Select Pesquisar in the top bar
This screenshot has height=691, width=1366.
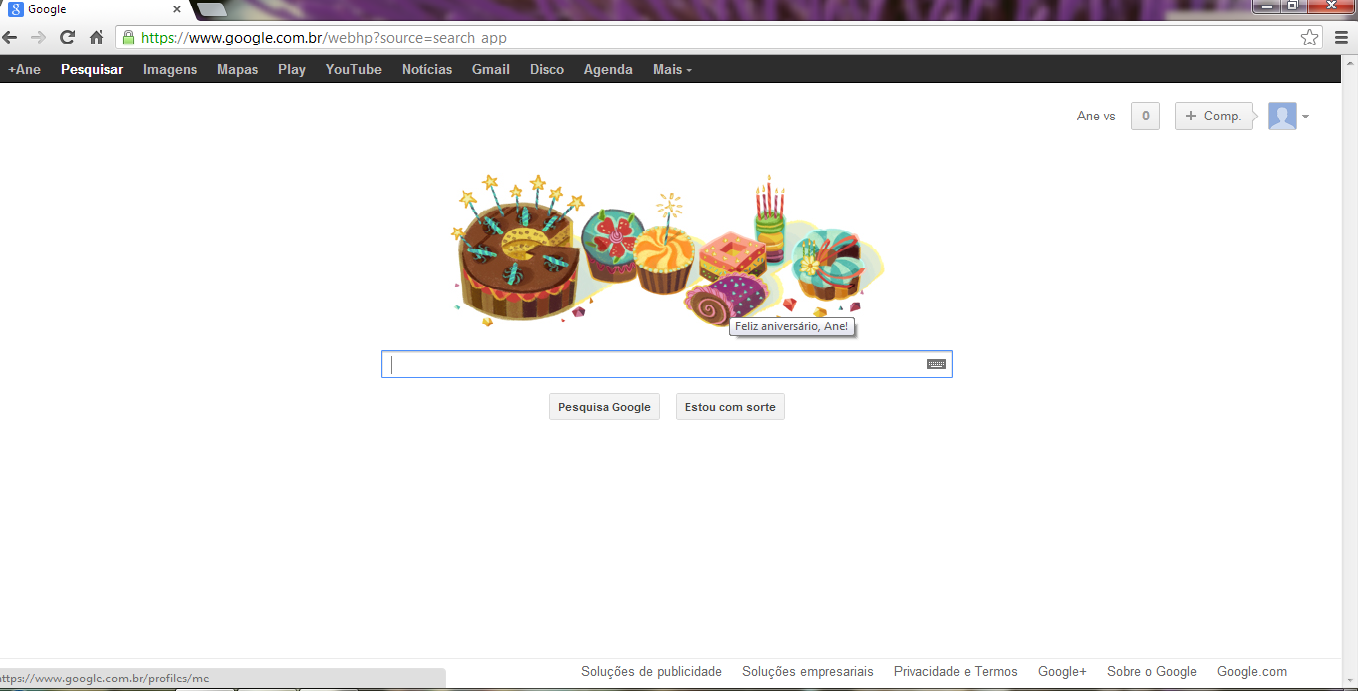(92, 69)
